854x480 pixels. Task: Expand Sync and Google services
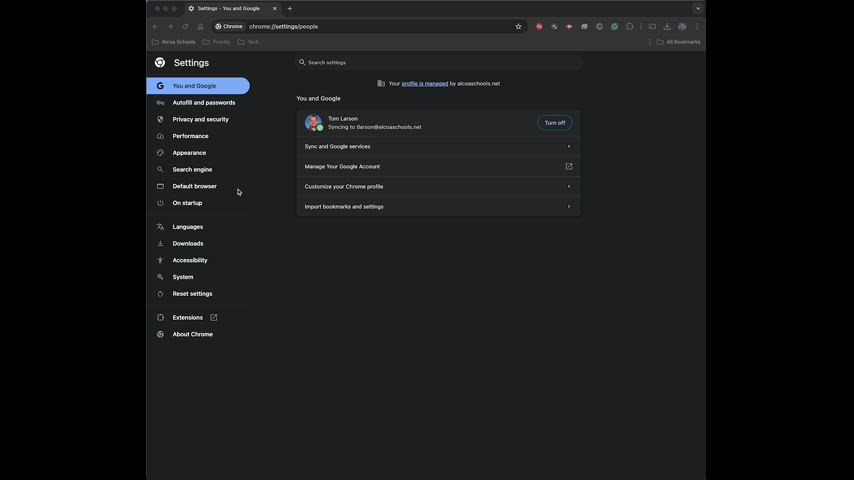[438, 147]
